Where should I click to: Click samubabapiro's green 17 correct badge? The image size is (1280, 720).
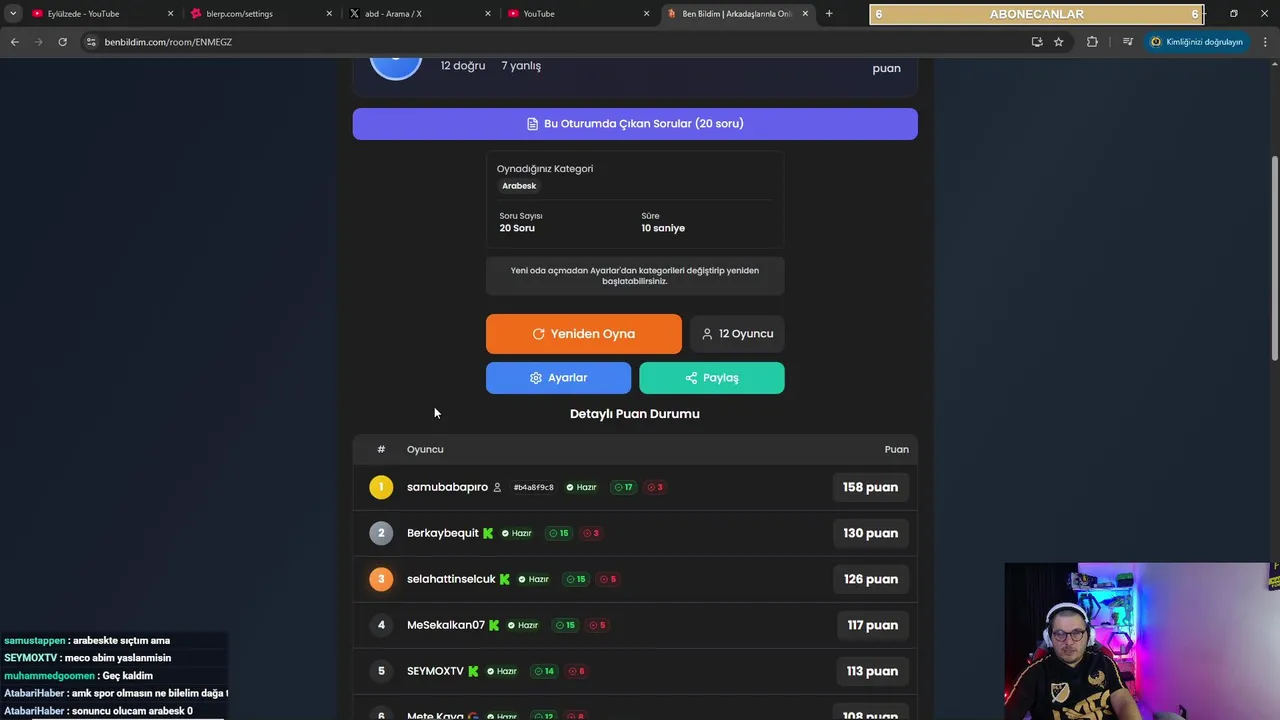pyautogui.click(x=623, y=487)
